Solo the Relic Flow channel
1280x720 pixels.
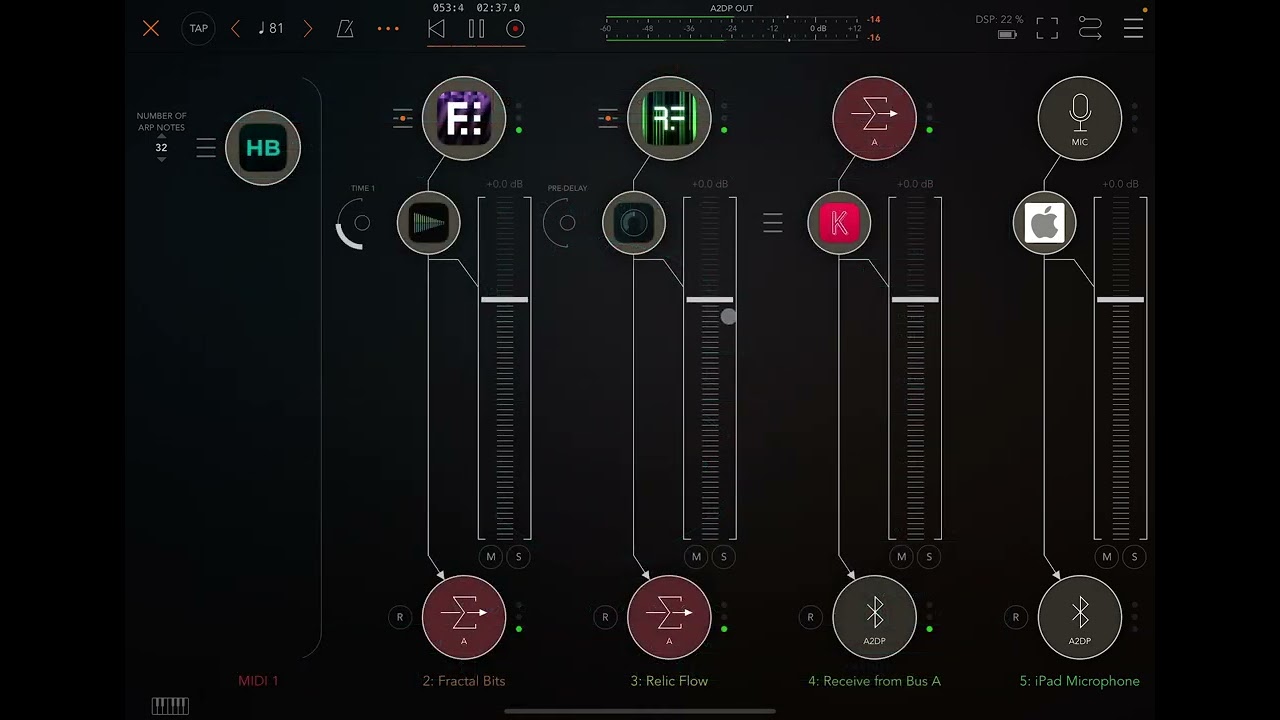coord(723,557)
